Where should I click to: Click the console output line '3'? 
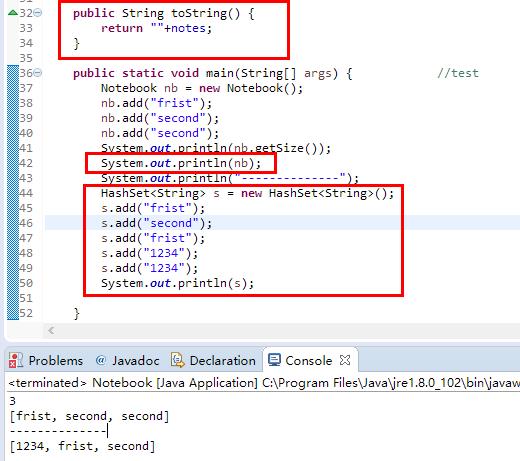13,401
